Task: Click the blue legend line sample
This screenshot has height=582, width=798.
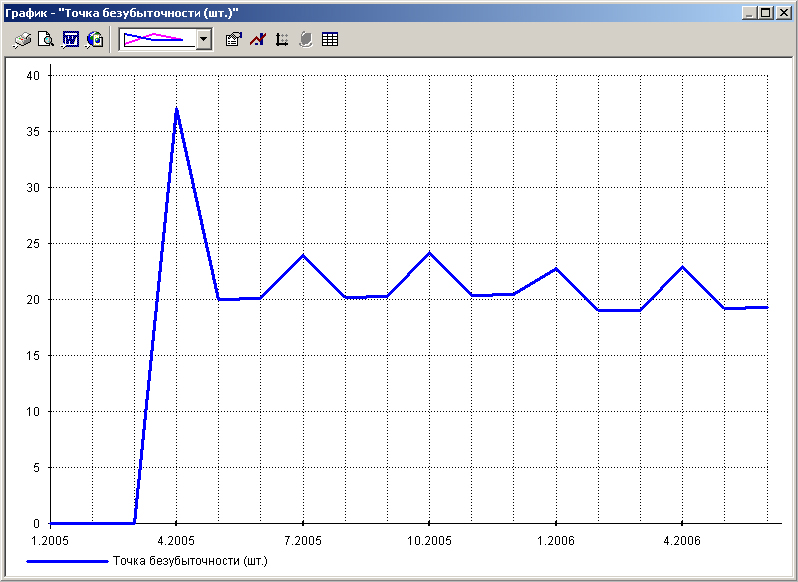Action: click(x=67, y=561)
